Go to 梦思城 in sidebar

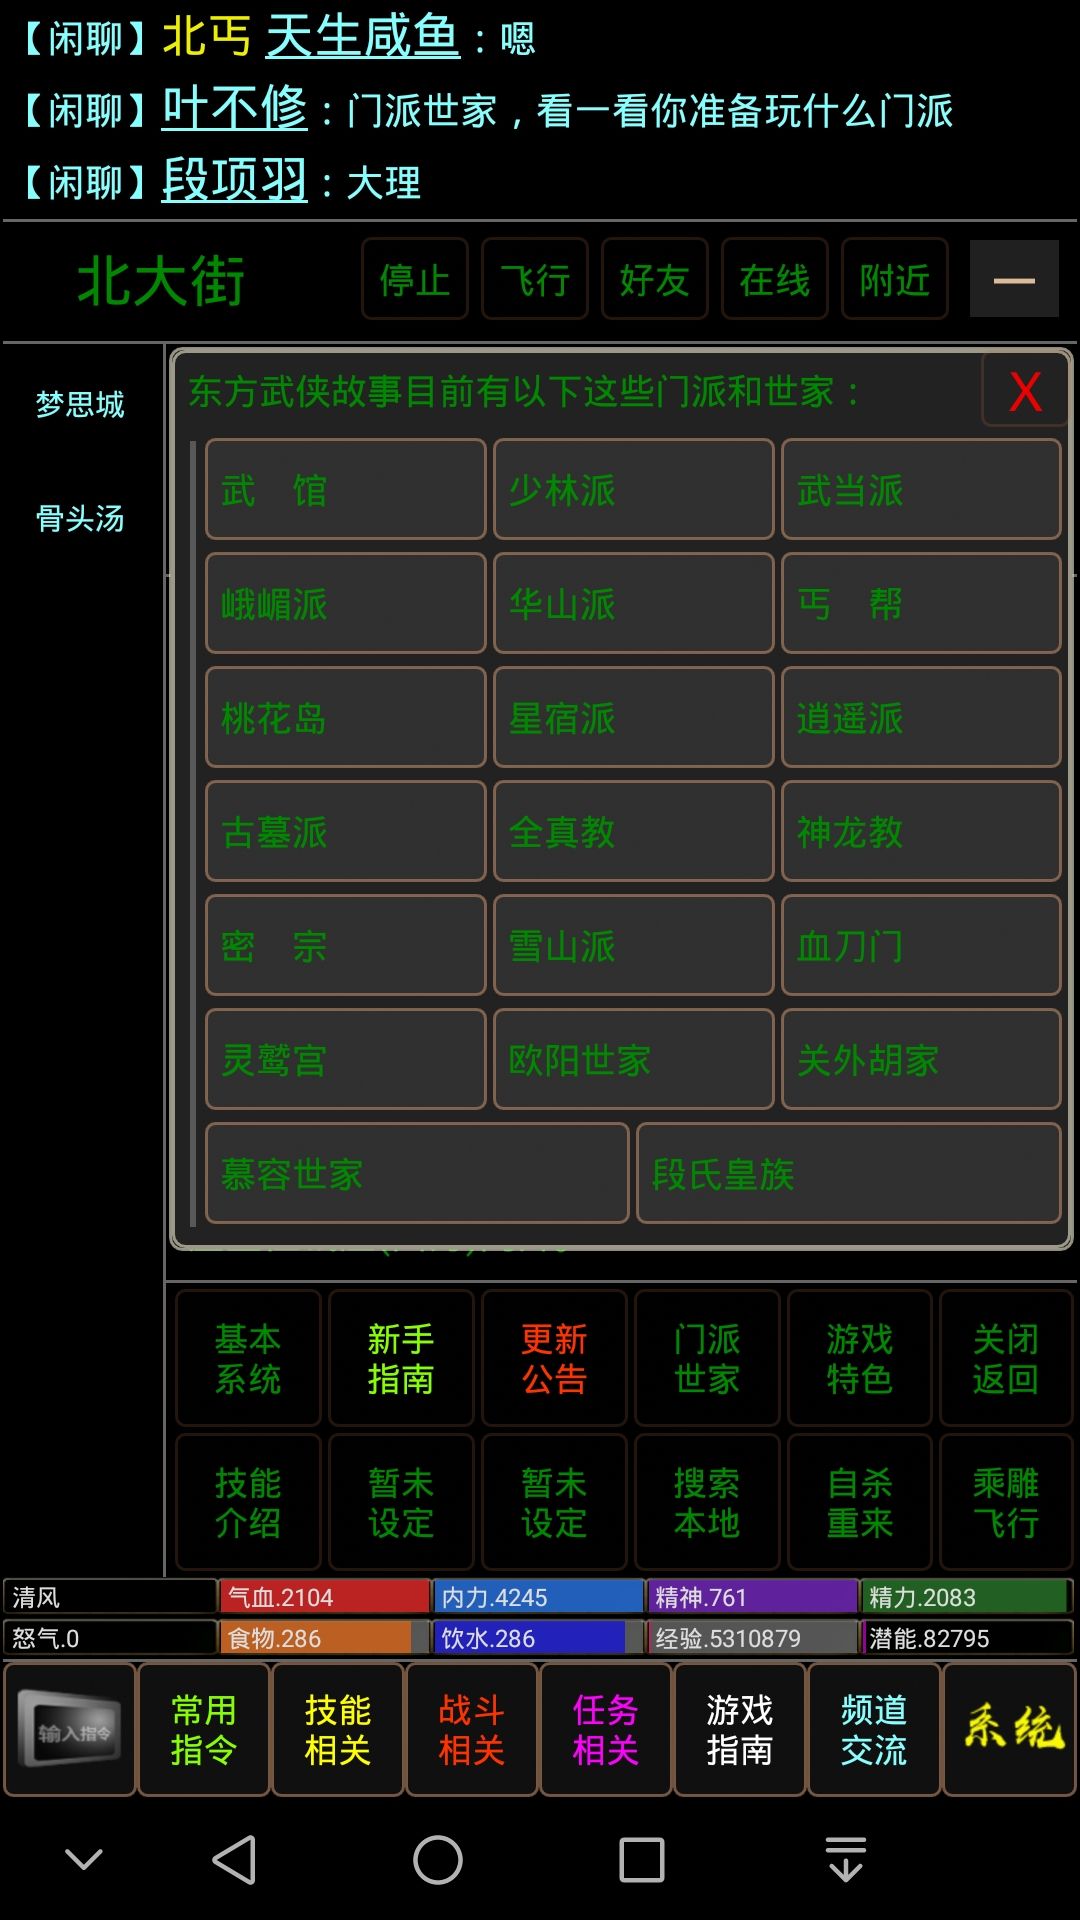point(80,404)
